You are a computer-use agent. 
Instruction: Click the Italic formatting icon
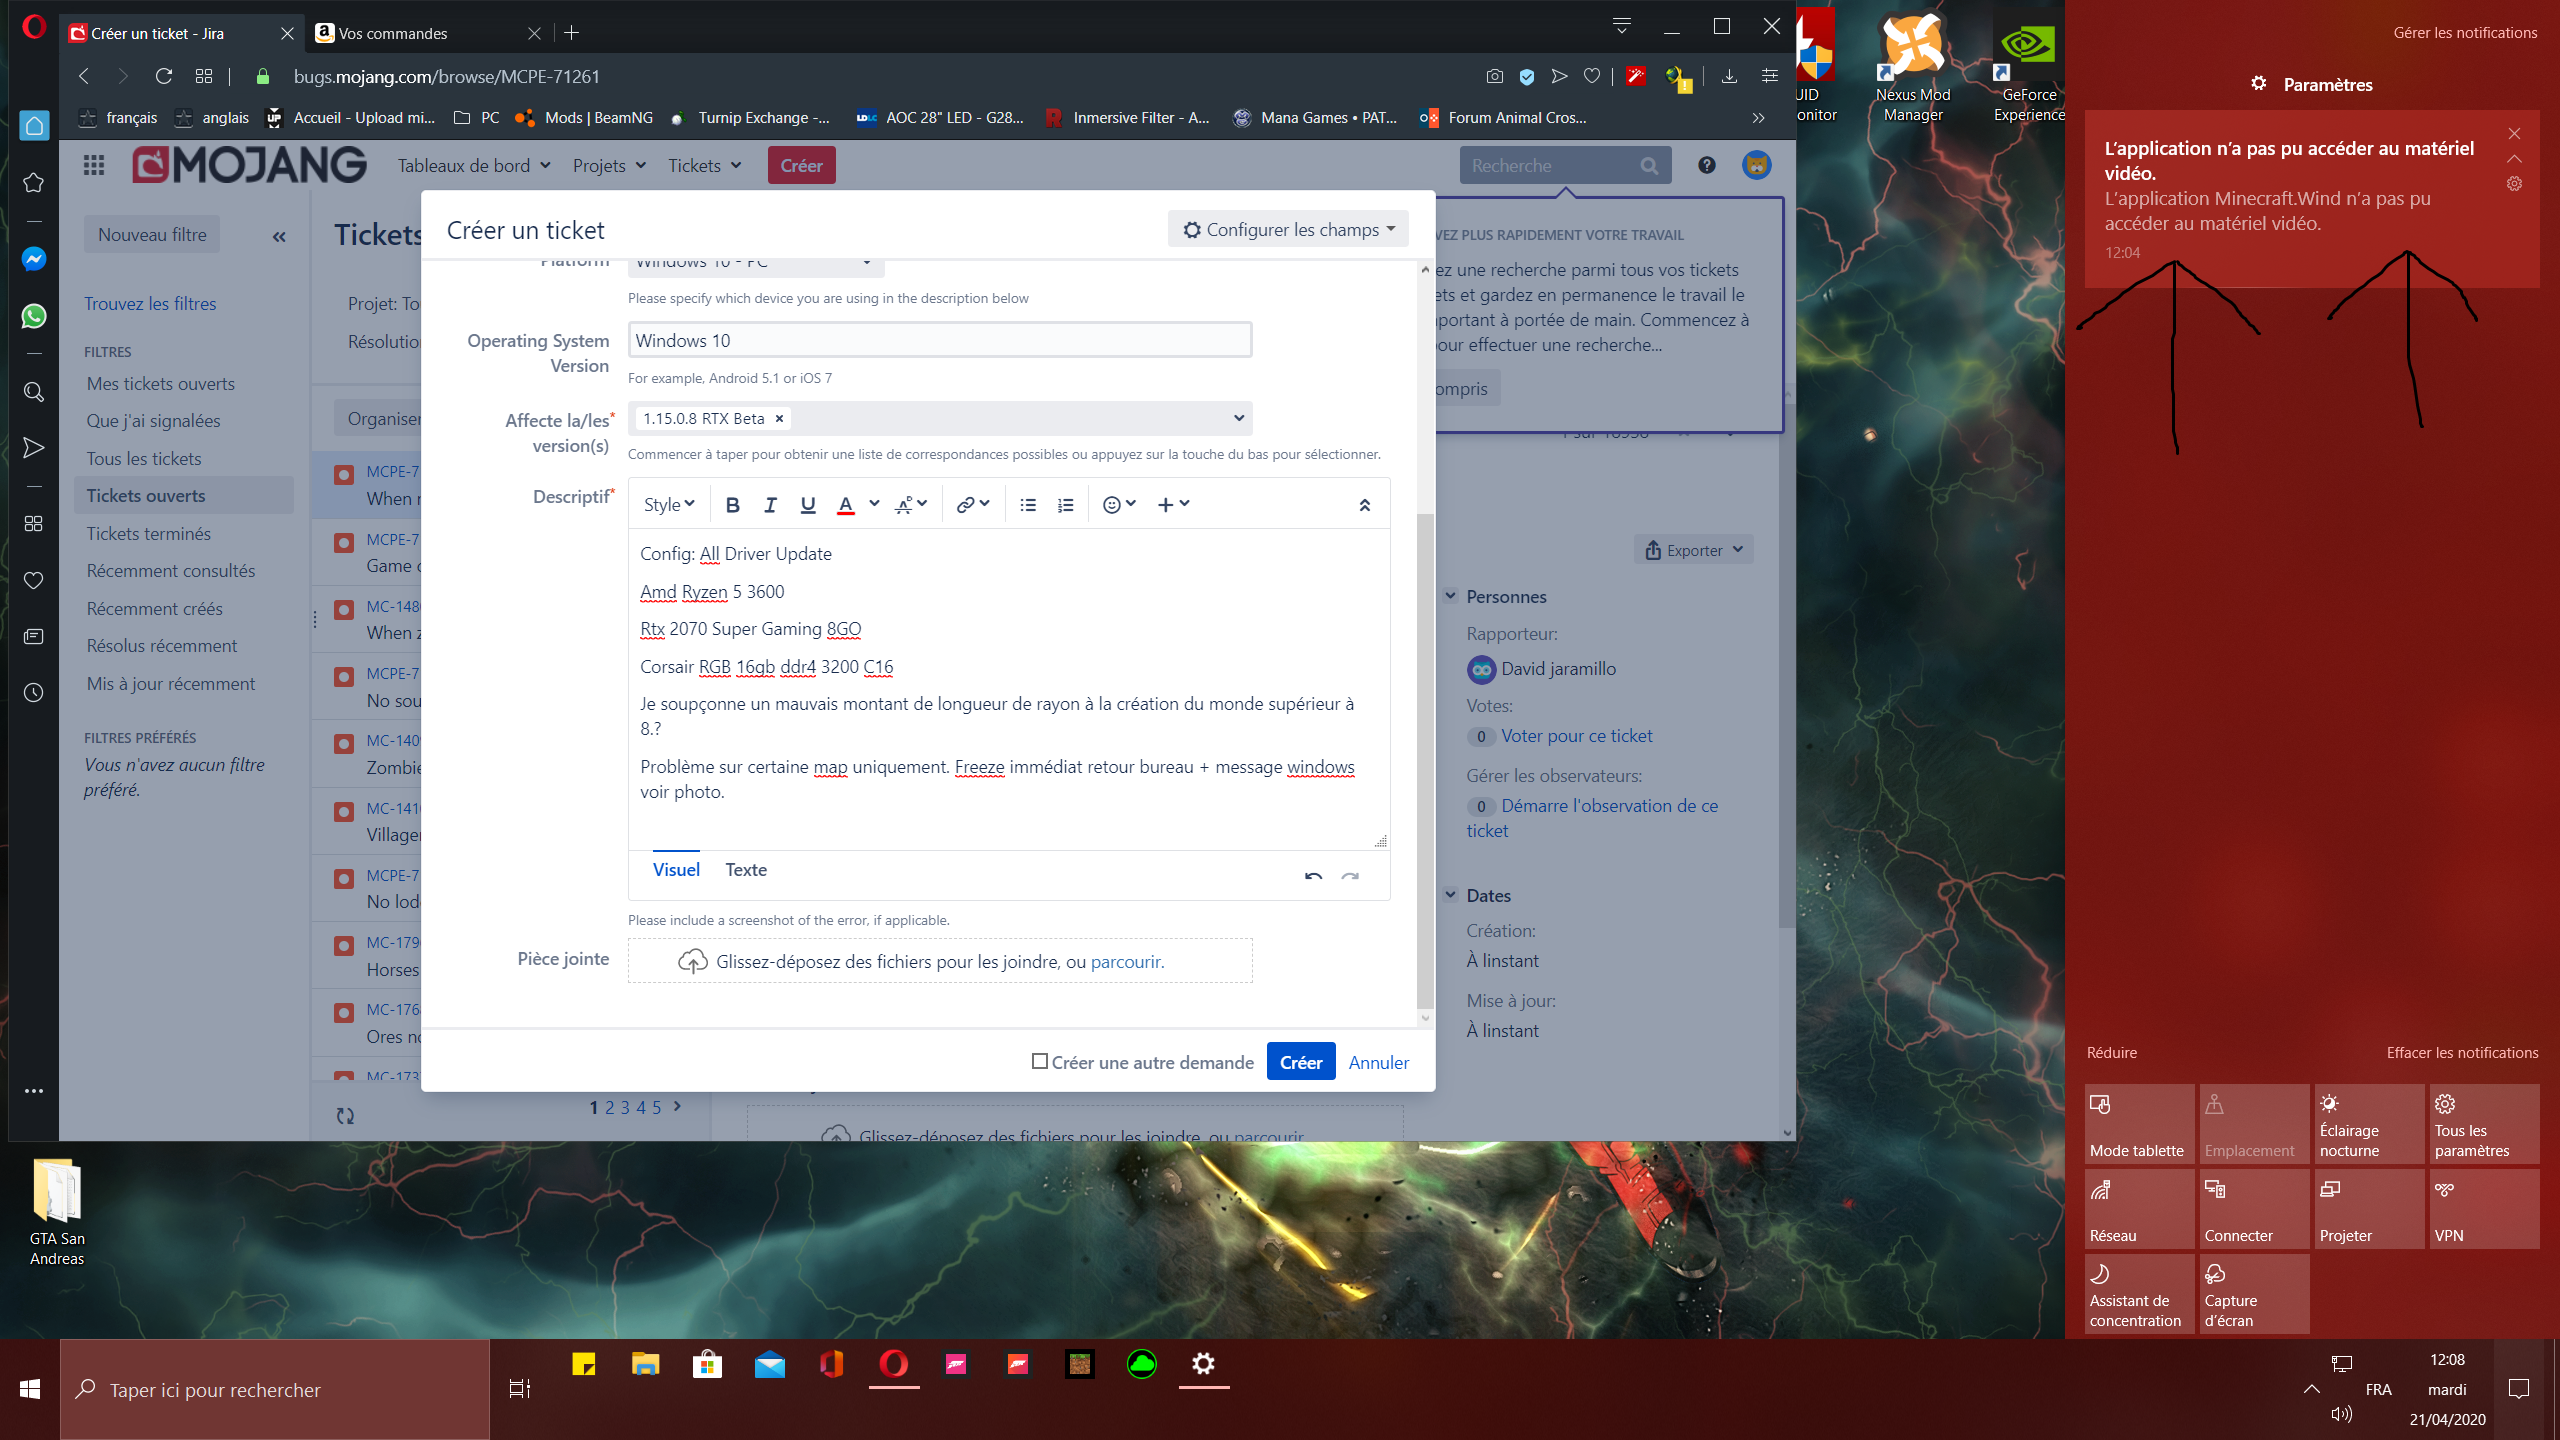tap(770, 505)
